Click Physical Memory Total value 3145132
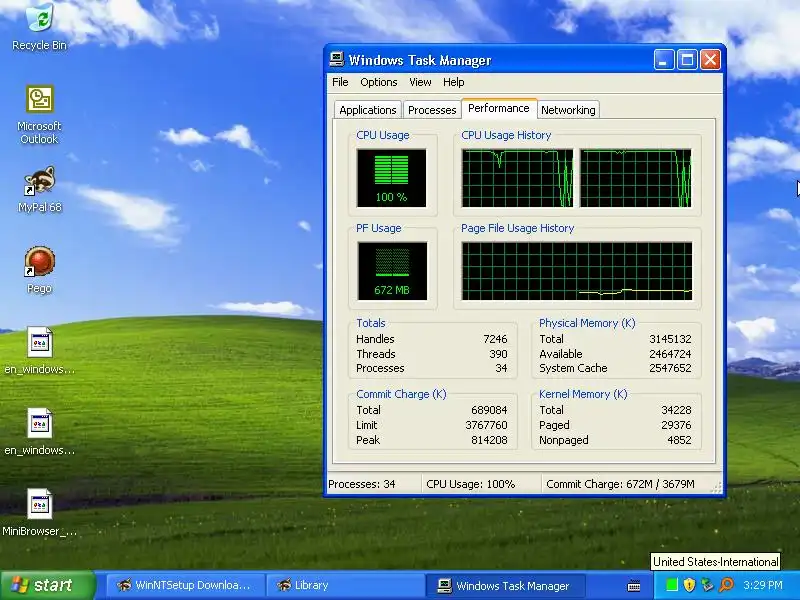This screenshot has height=600, width=800. (670, 339)
